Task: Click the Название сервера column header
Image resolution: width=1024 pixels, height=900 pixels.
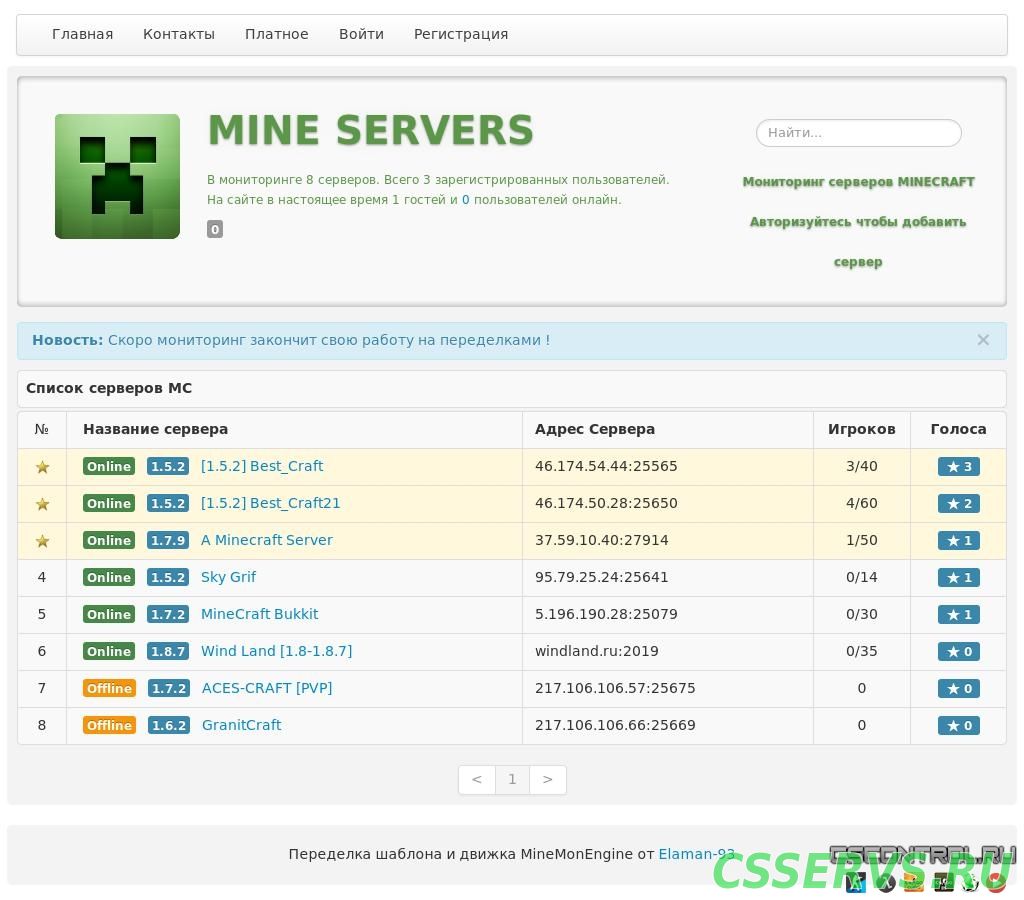Action: [155, 429]
